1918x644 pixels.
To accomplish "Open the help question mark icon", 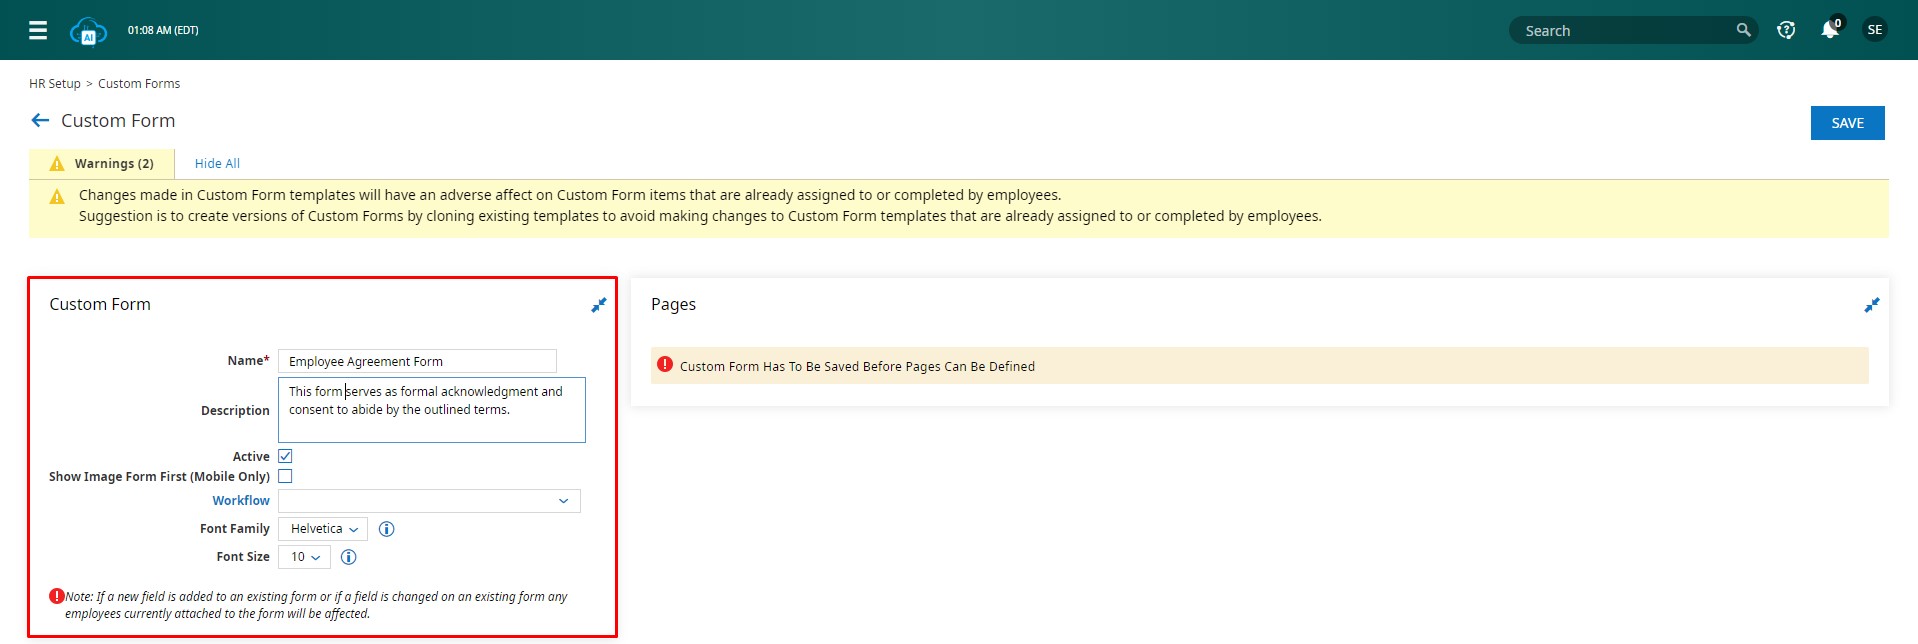I will (x=1786, y=30).
